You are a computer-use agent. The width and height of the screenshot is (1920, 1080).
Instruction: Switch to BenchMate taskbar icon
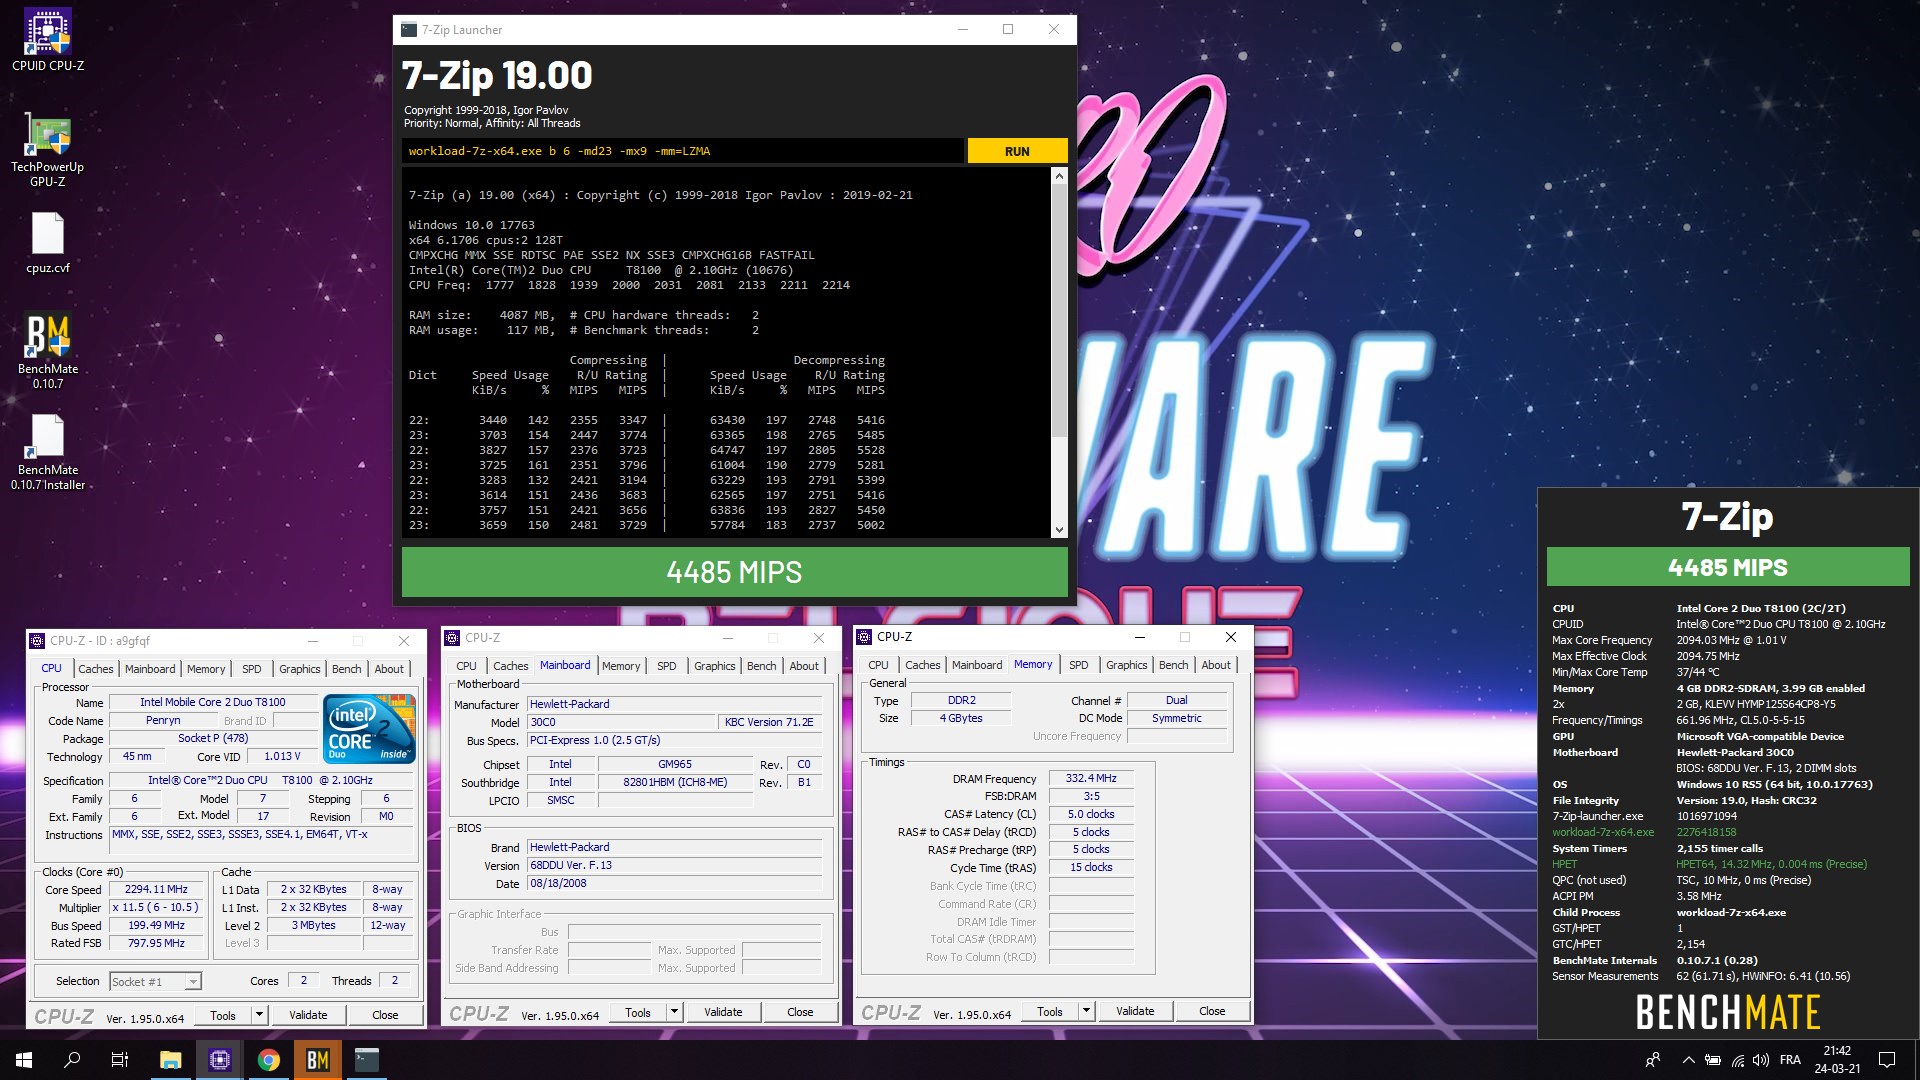tap(318, 1060)
